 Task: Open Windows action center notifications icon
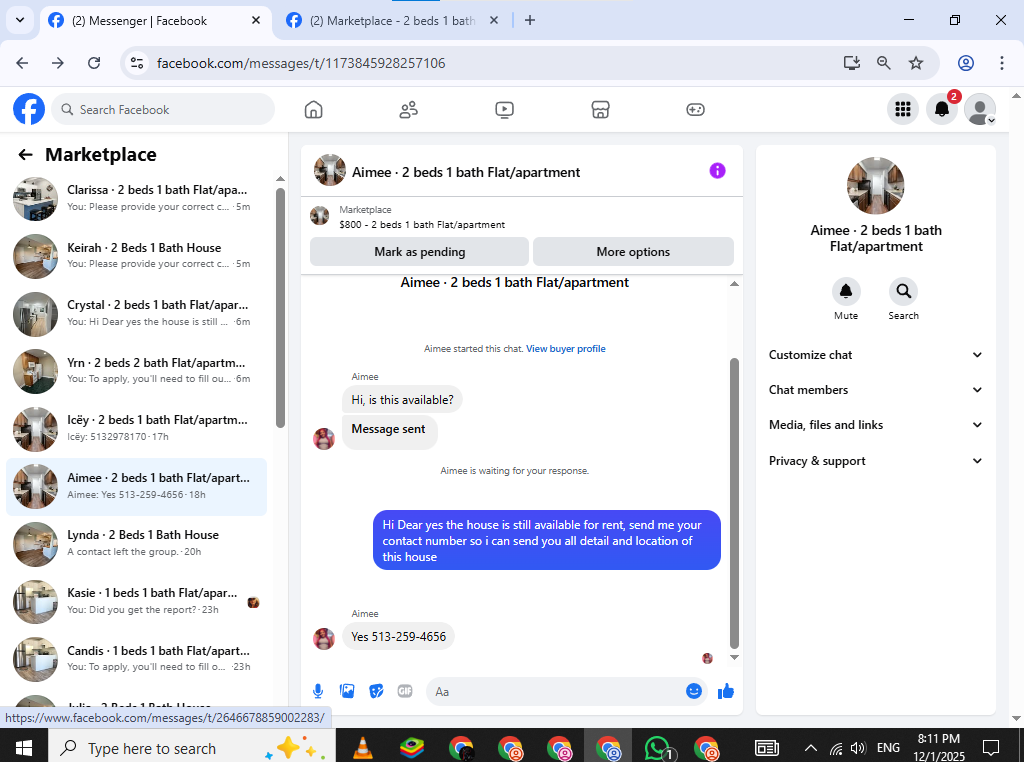[x=991, y=748]
